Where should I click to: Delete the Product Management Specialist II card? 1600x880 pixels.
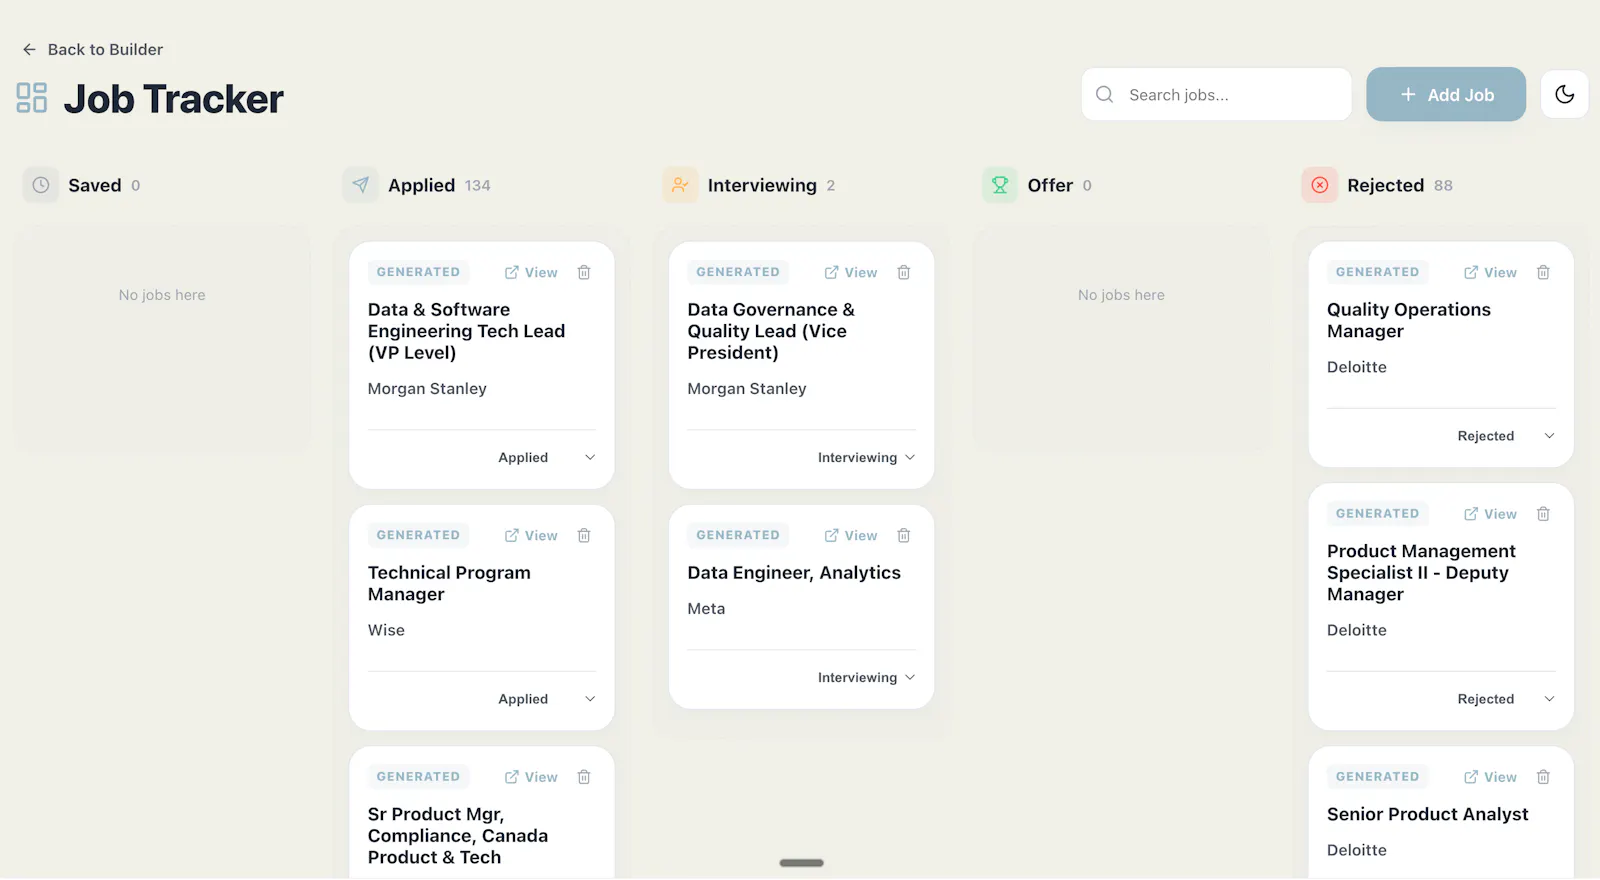click(x=1543, y=514)
